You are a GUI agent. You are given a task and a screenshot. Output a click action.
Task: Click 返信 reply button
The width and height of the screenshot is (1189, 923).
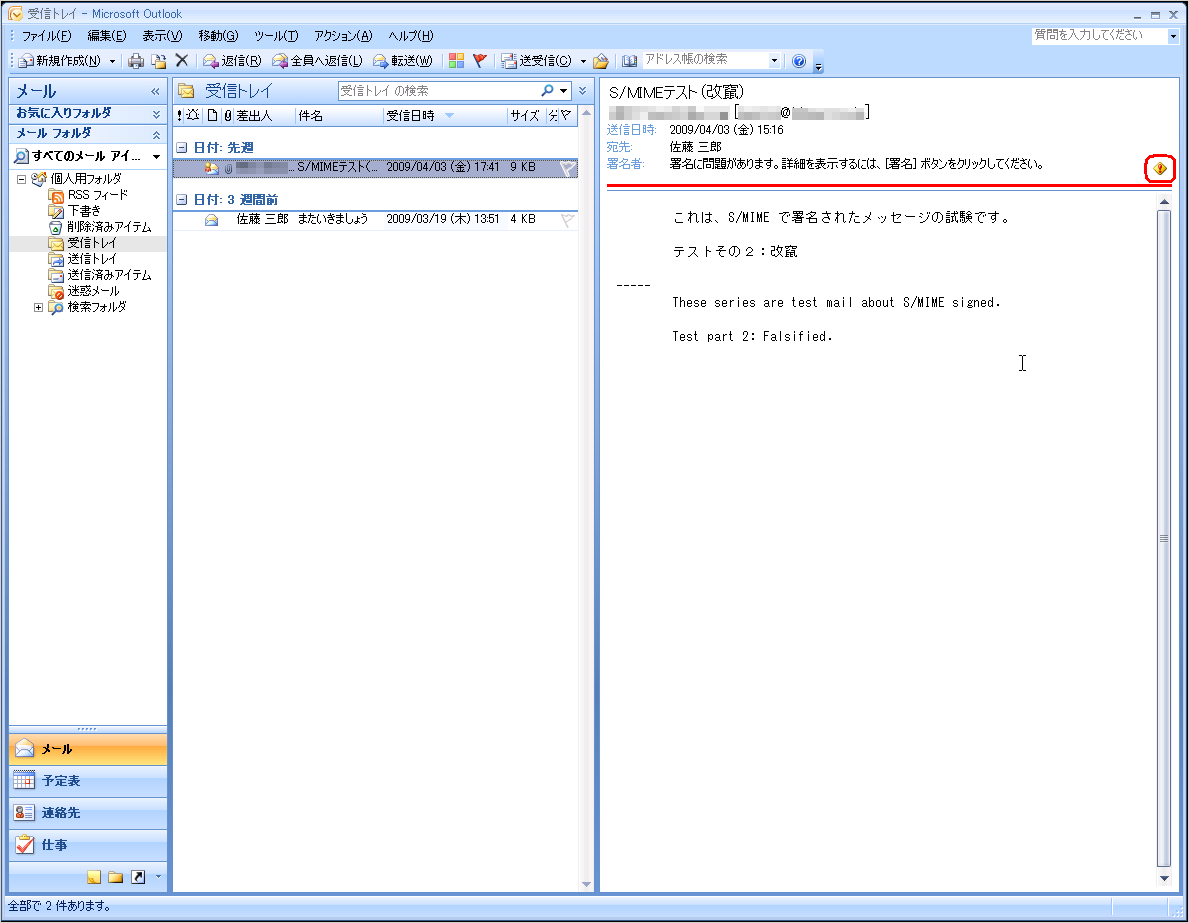pyautogui.click(x=232, y=61)
